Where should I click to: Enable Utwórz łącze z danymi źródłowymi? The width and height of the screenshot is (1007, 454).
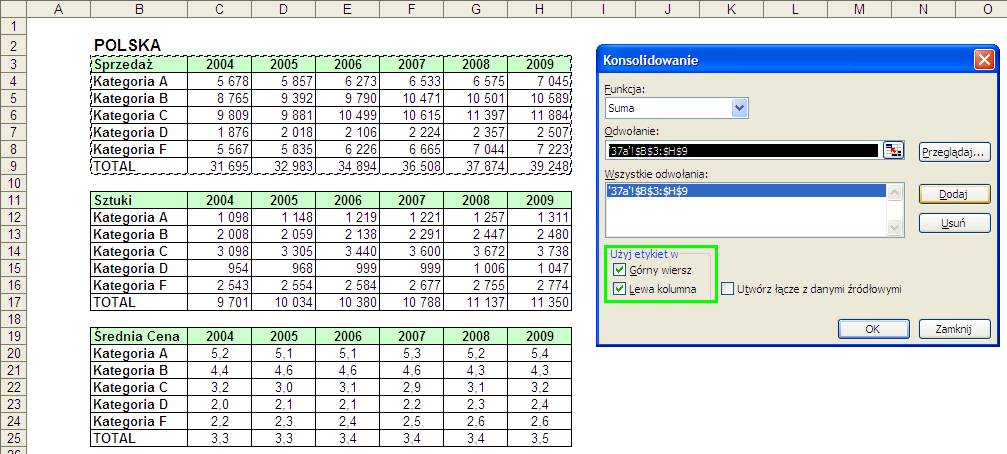pos(727,289)
